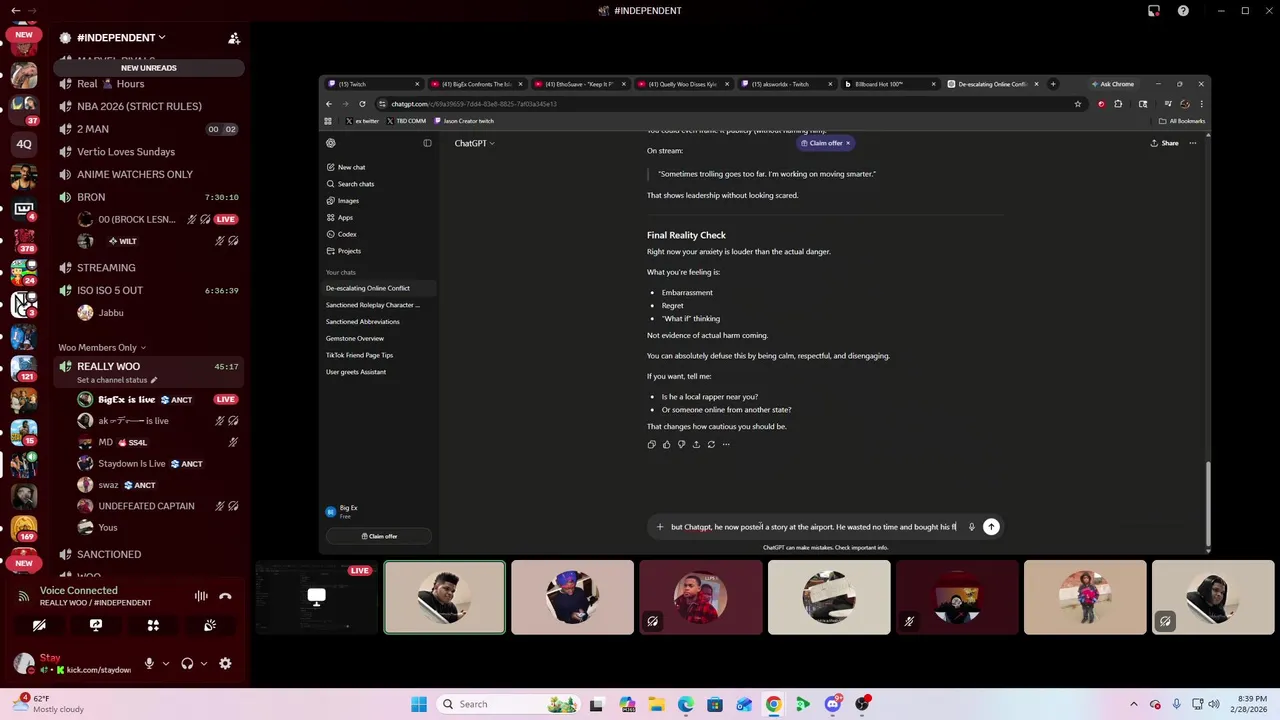Bookmark this page with star icon
1280x720 pixels.
[x=1077, y=104]
